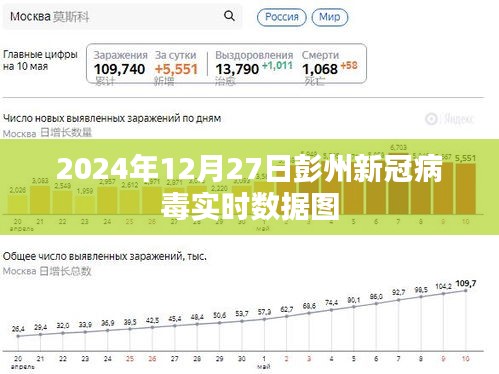The image size is (499, 374).
Task: Select the total infections figure 109,740
Action: coord(119,69)
